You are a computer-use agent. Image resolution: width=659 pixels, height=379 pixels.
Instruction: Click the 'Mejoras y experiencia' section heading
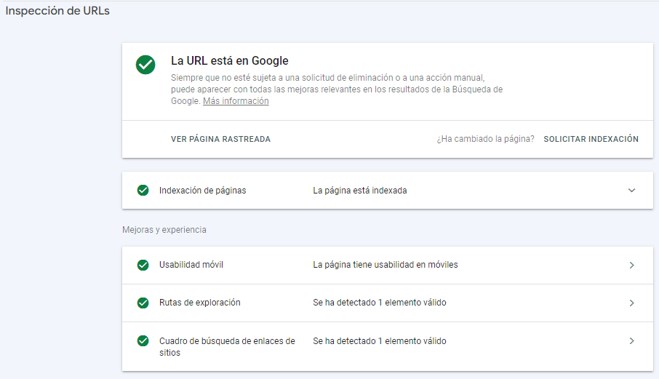point(164,230)
